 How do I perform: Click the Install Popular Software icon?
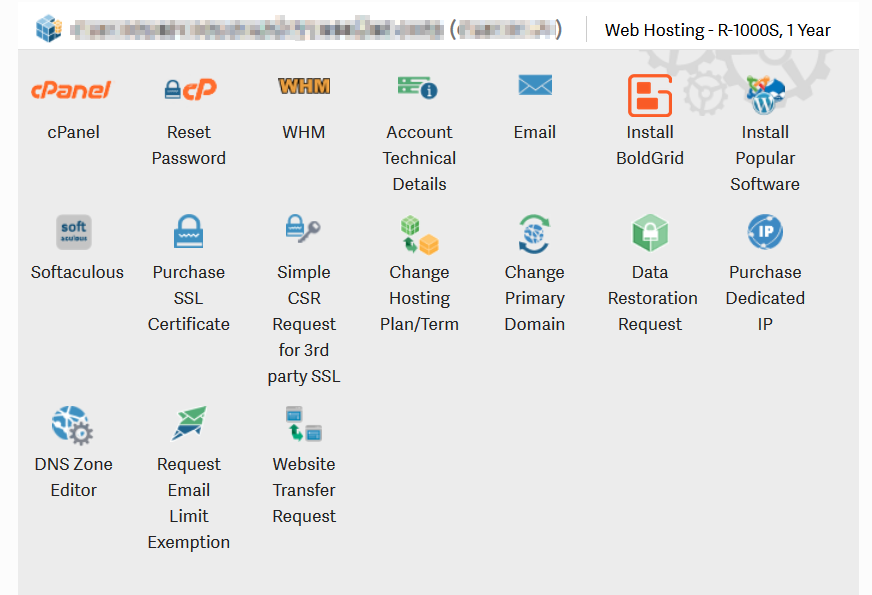(x=765, y=95)
